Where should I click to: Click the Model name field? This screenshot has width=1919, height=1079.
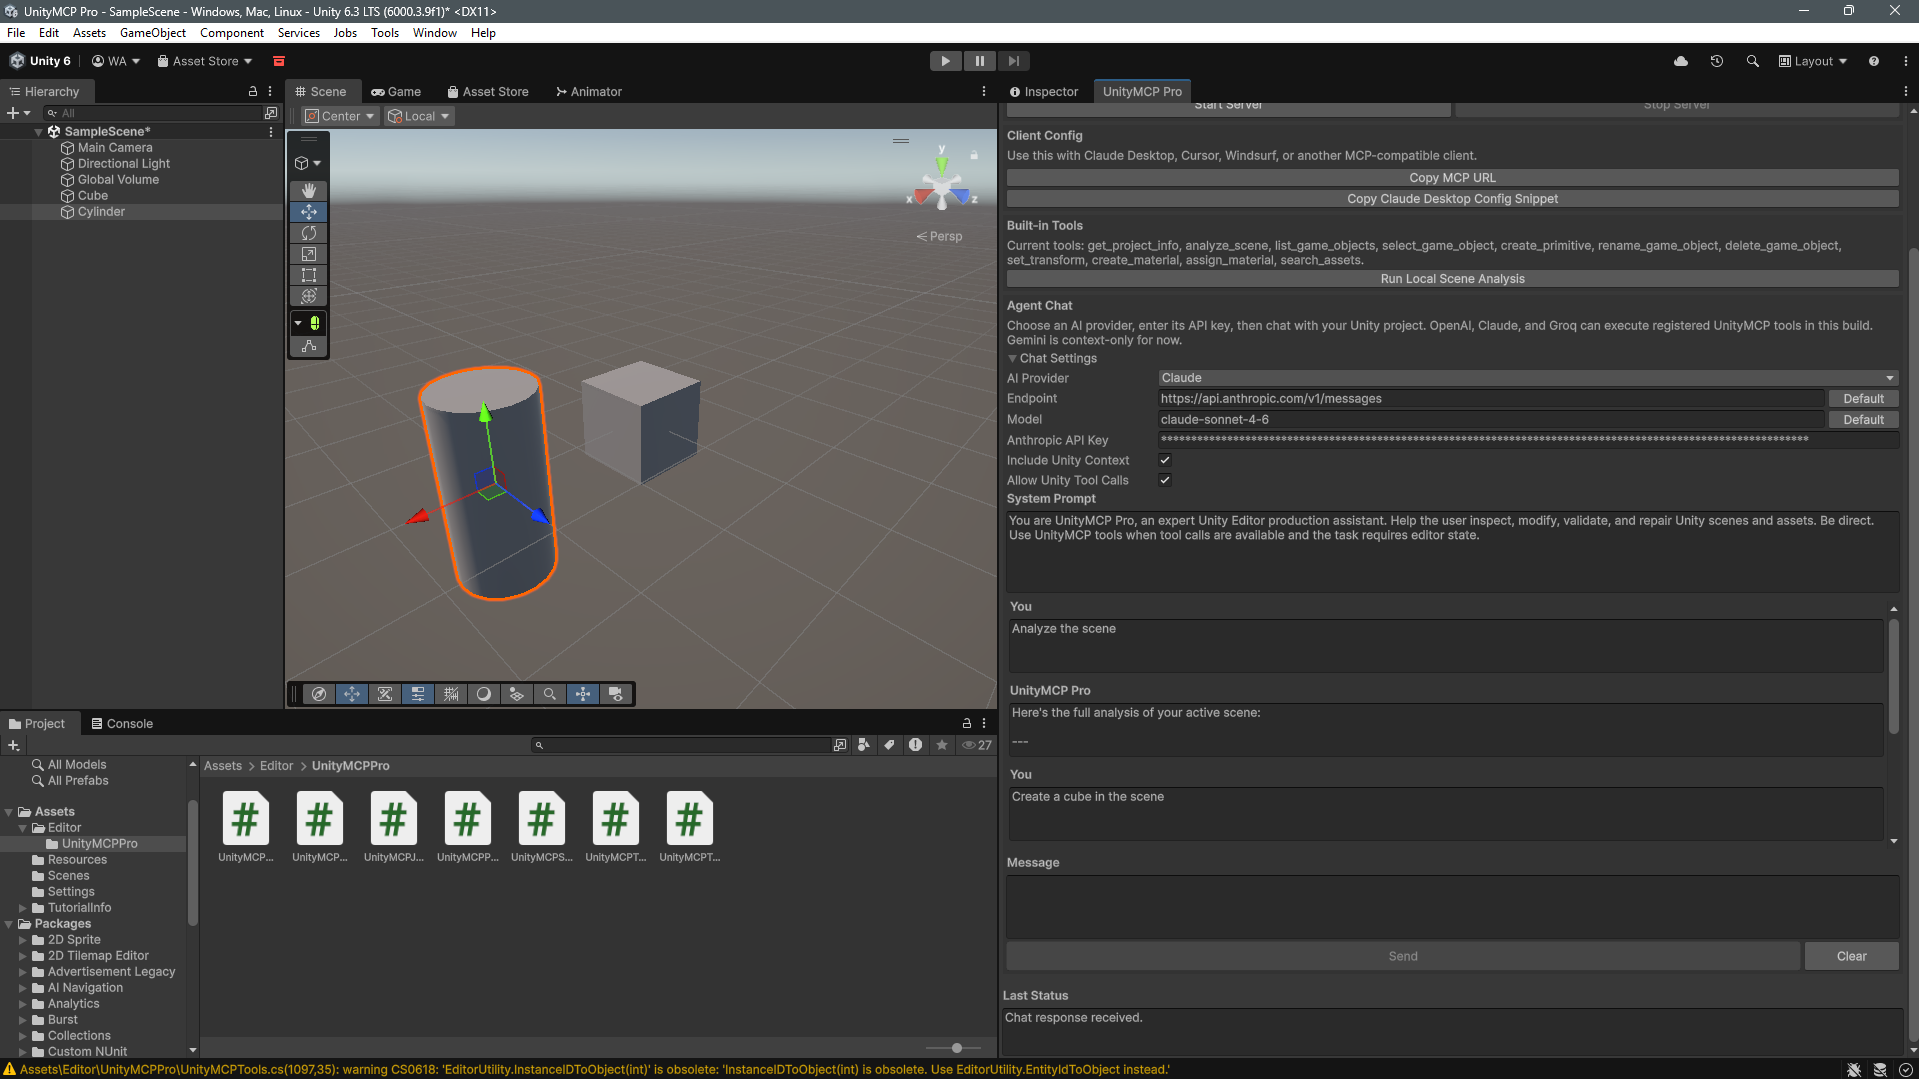point(1491,419)
